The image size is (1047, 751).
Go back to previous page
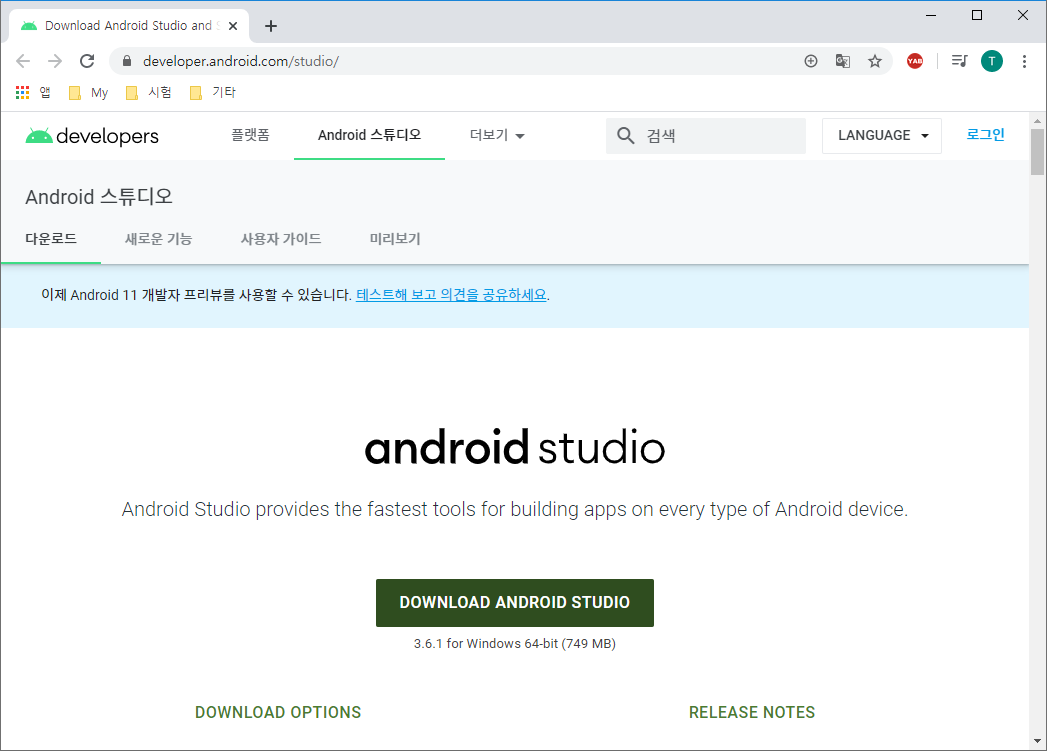[23, 61]
